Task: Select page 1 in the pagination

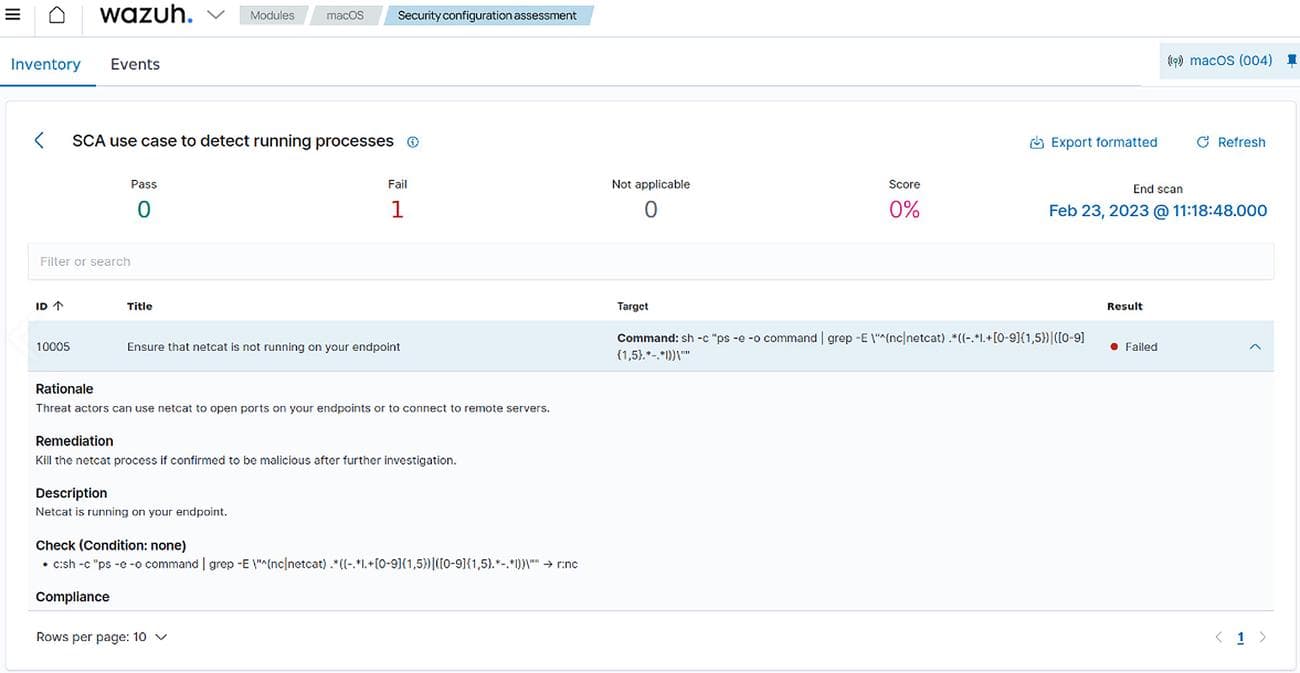Action: click(1240, 637)
